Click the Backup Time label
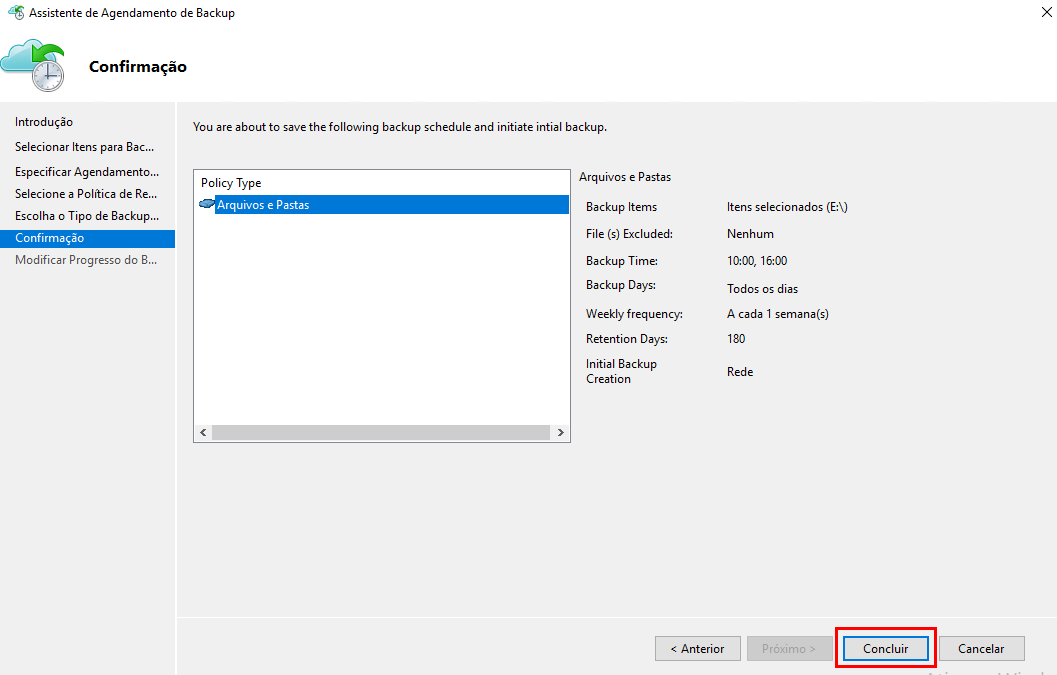This screenshot has width=1057, height=675. [x=622, y=261]
